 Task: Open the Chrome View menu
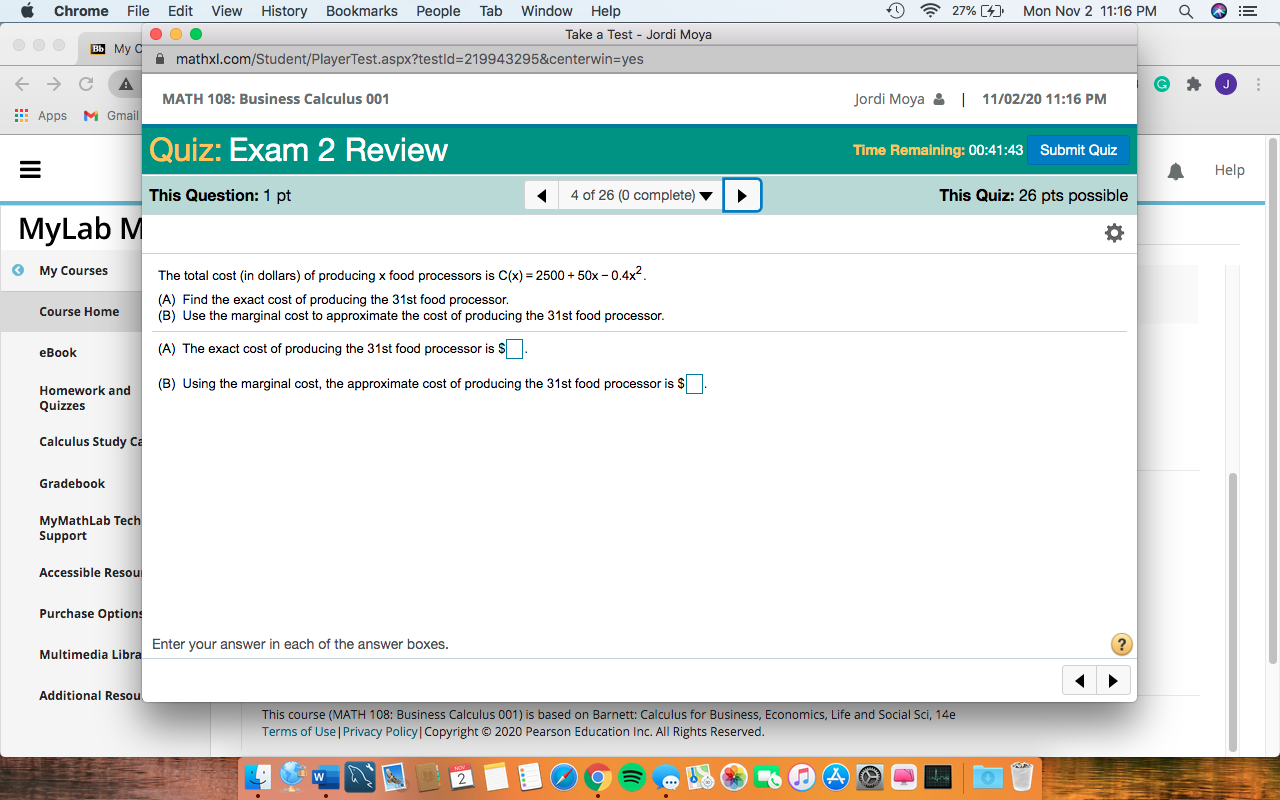227,11
